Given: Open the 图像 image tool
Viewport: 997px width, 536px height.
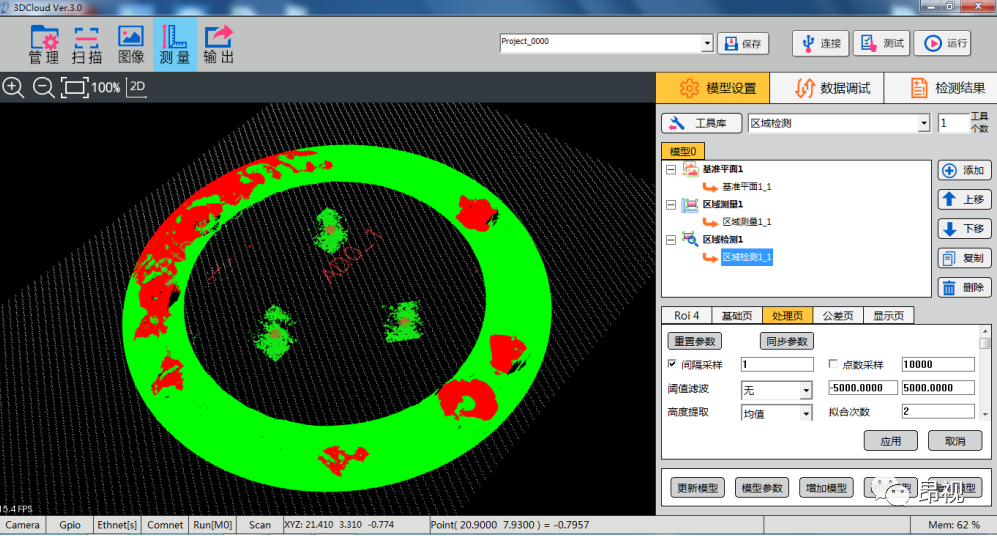Looking at the screenshot, I should click(x=131, y=45).
